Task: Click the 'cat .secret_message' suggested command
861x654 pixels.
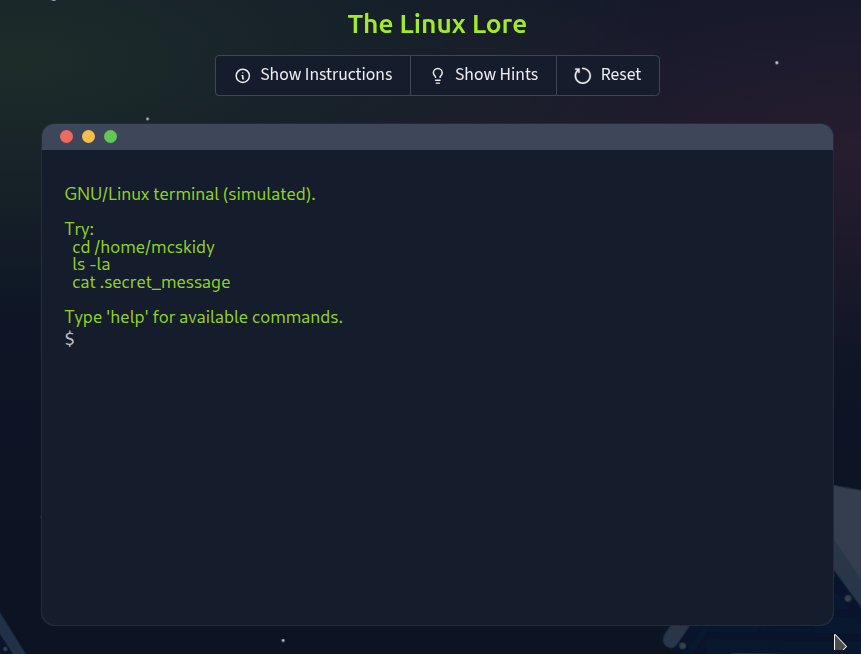Action: [151, 283]
